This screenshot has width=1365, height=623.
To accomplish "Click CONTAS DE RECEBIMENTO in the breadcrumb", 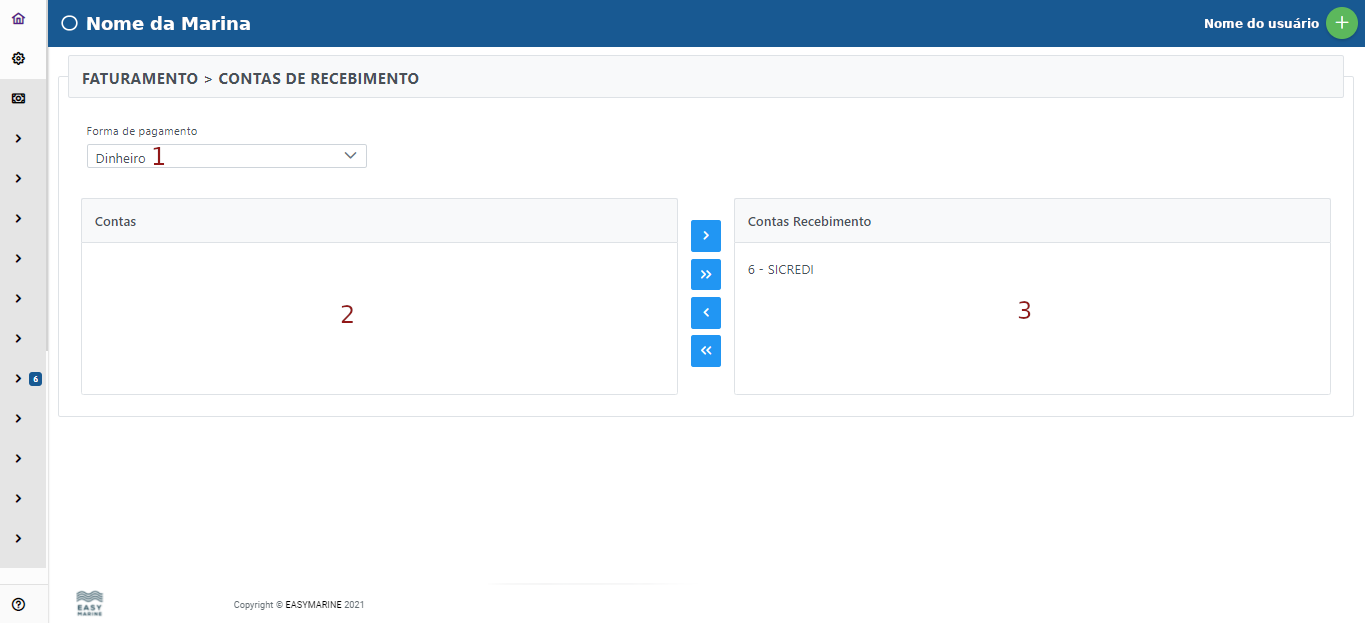I will (318, 78).
